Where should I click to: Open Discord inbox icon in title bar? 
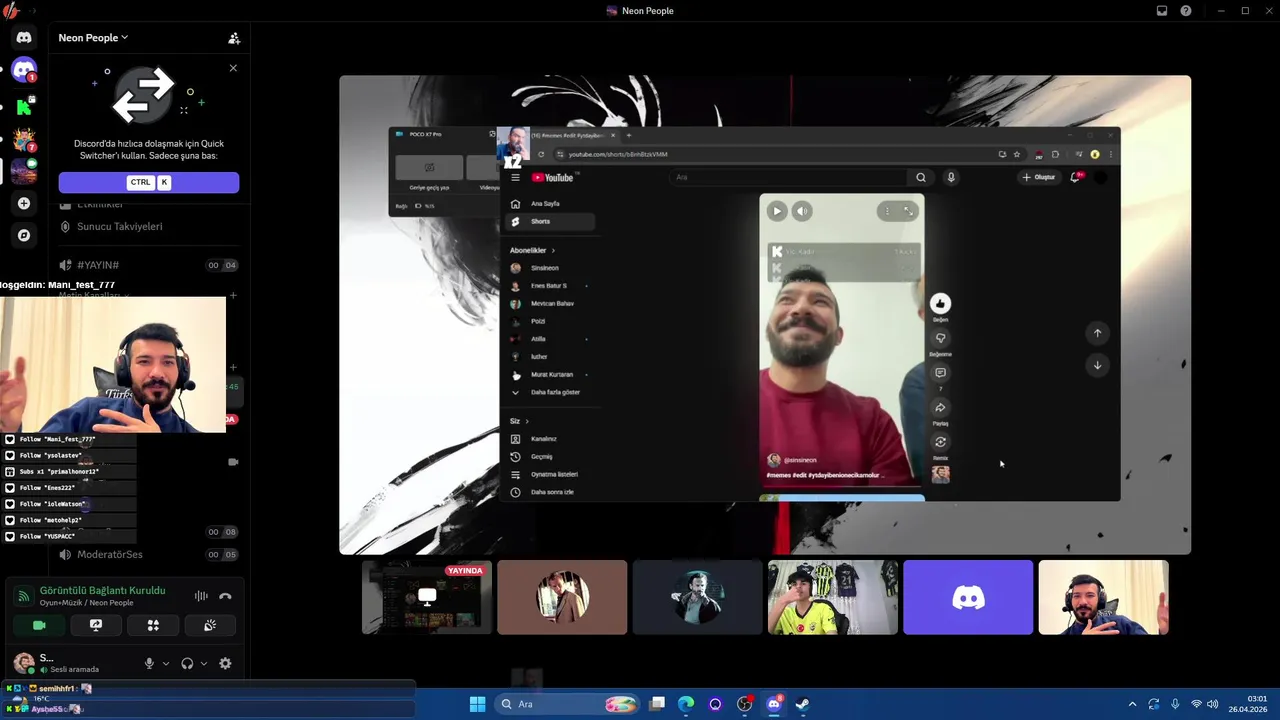click(x=1161, y=11)
